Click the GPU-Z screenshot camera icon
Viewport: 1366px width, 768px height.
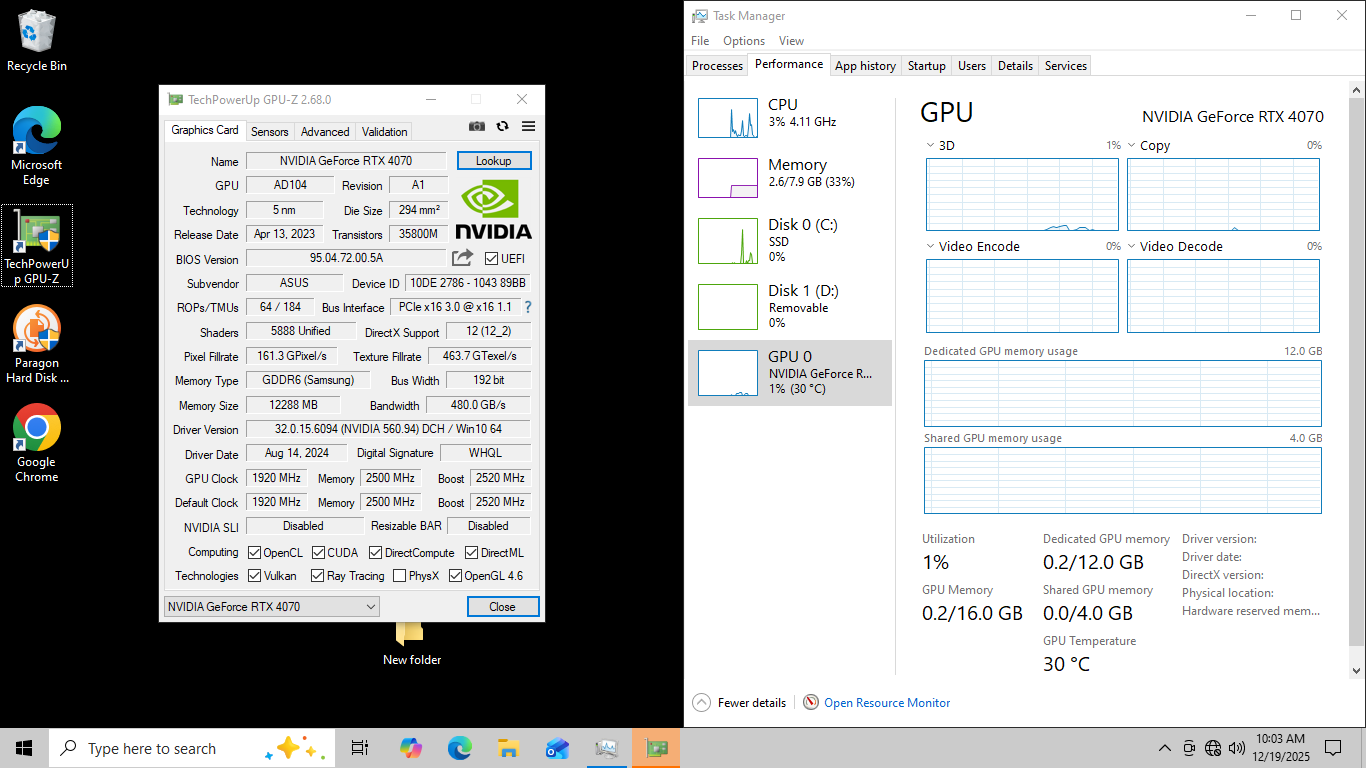[x=477, y=127]
